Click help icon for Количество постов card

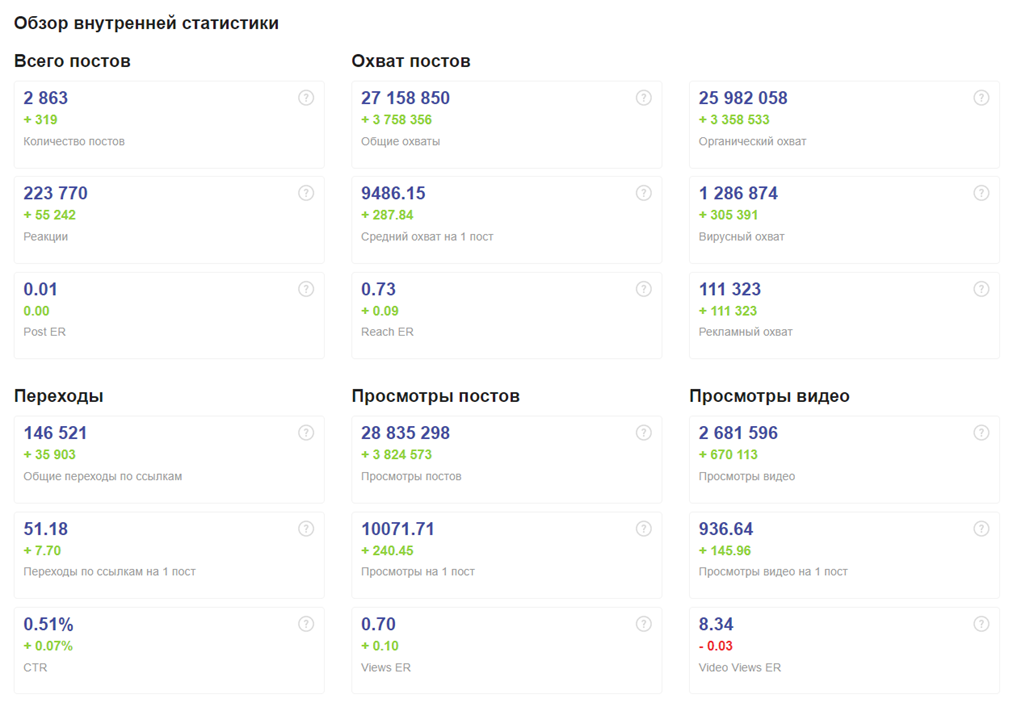coord(306,98)
